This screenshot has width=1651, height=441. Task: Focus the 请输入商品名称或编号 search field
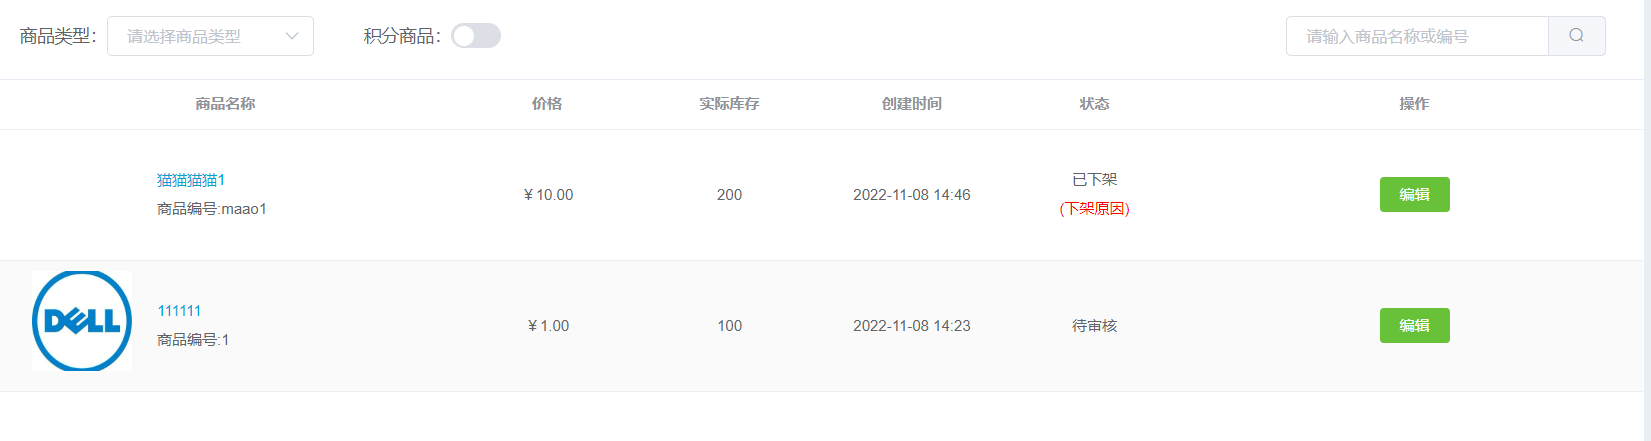(x=1417, y=36)
